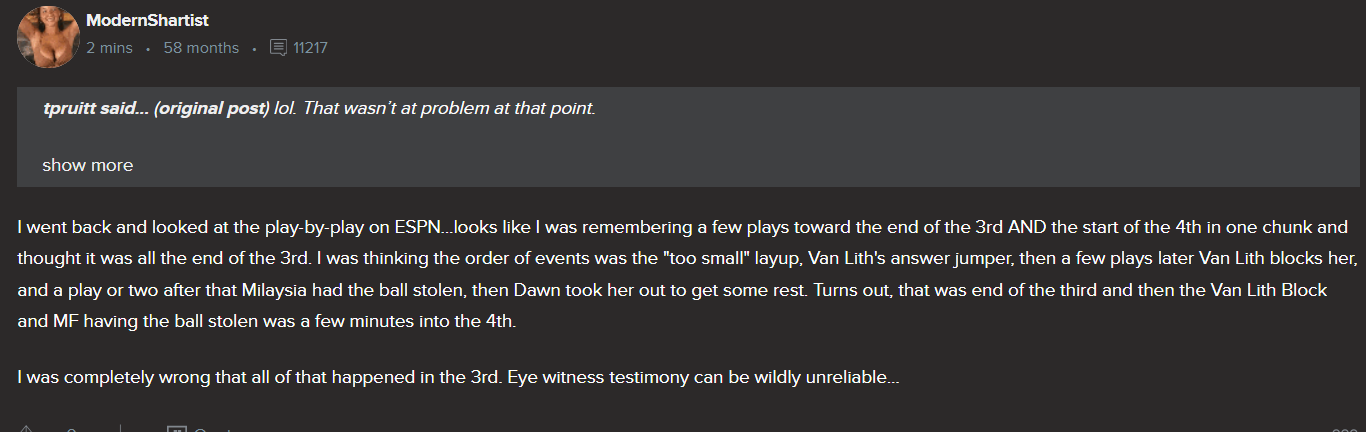The width and height of the screenshot is (1366, 432).
Task: Click the upvote arrow icon below the post
Action: 27,429
